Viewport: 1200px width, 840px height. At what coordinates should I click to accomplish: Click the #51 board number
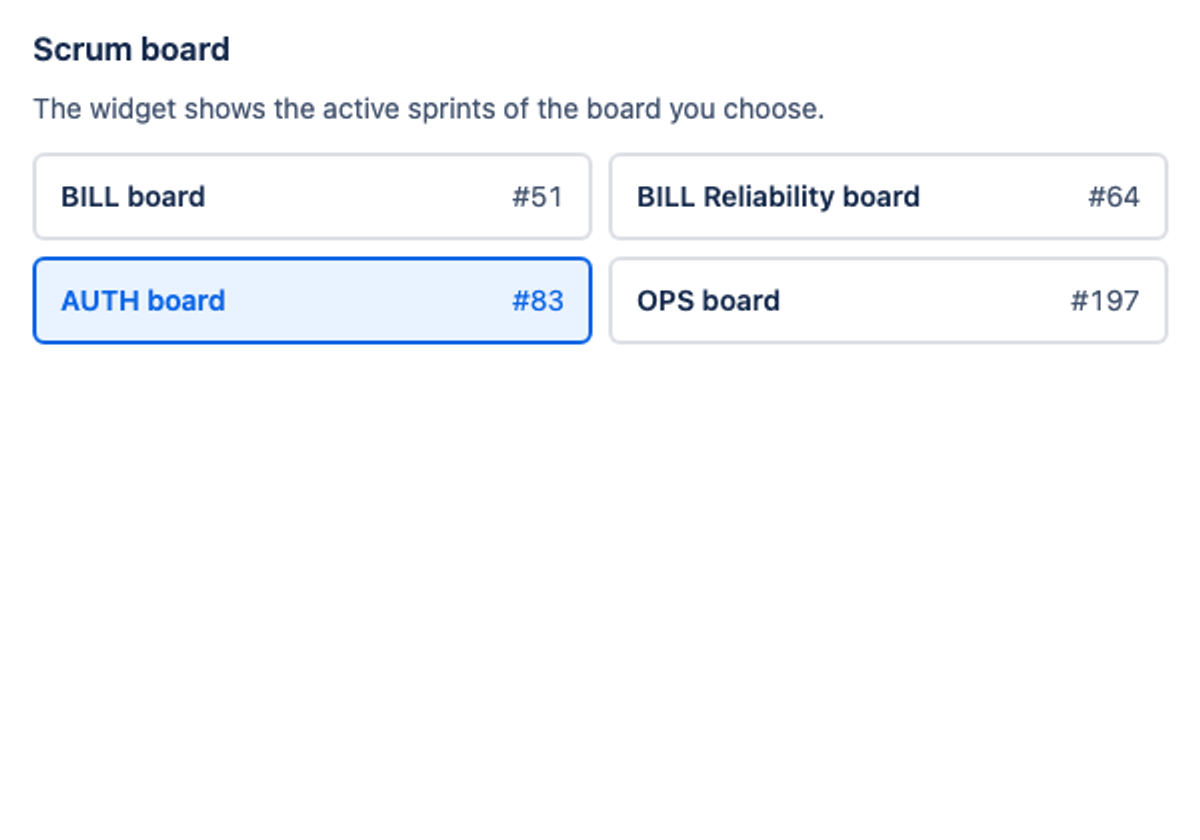pos(538,197)
